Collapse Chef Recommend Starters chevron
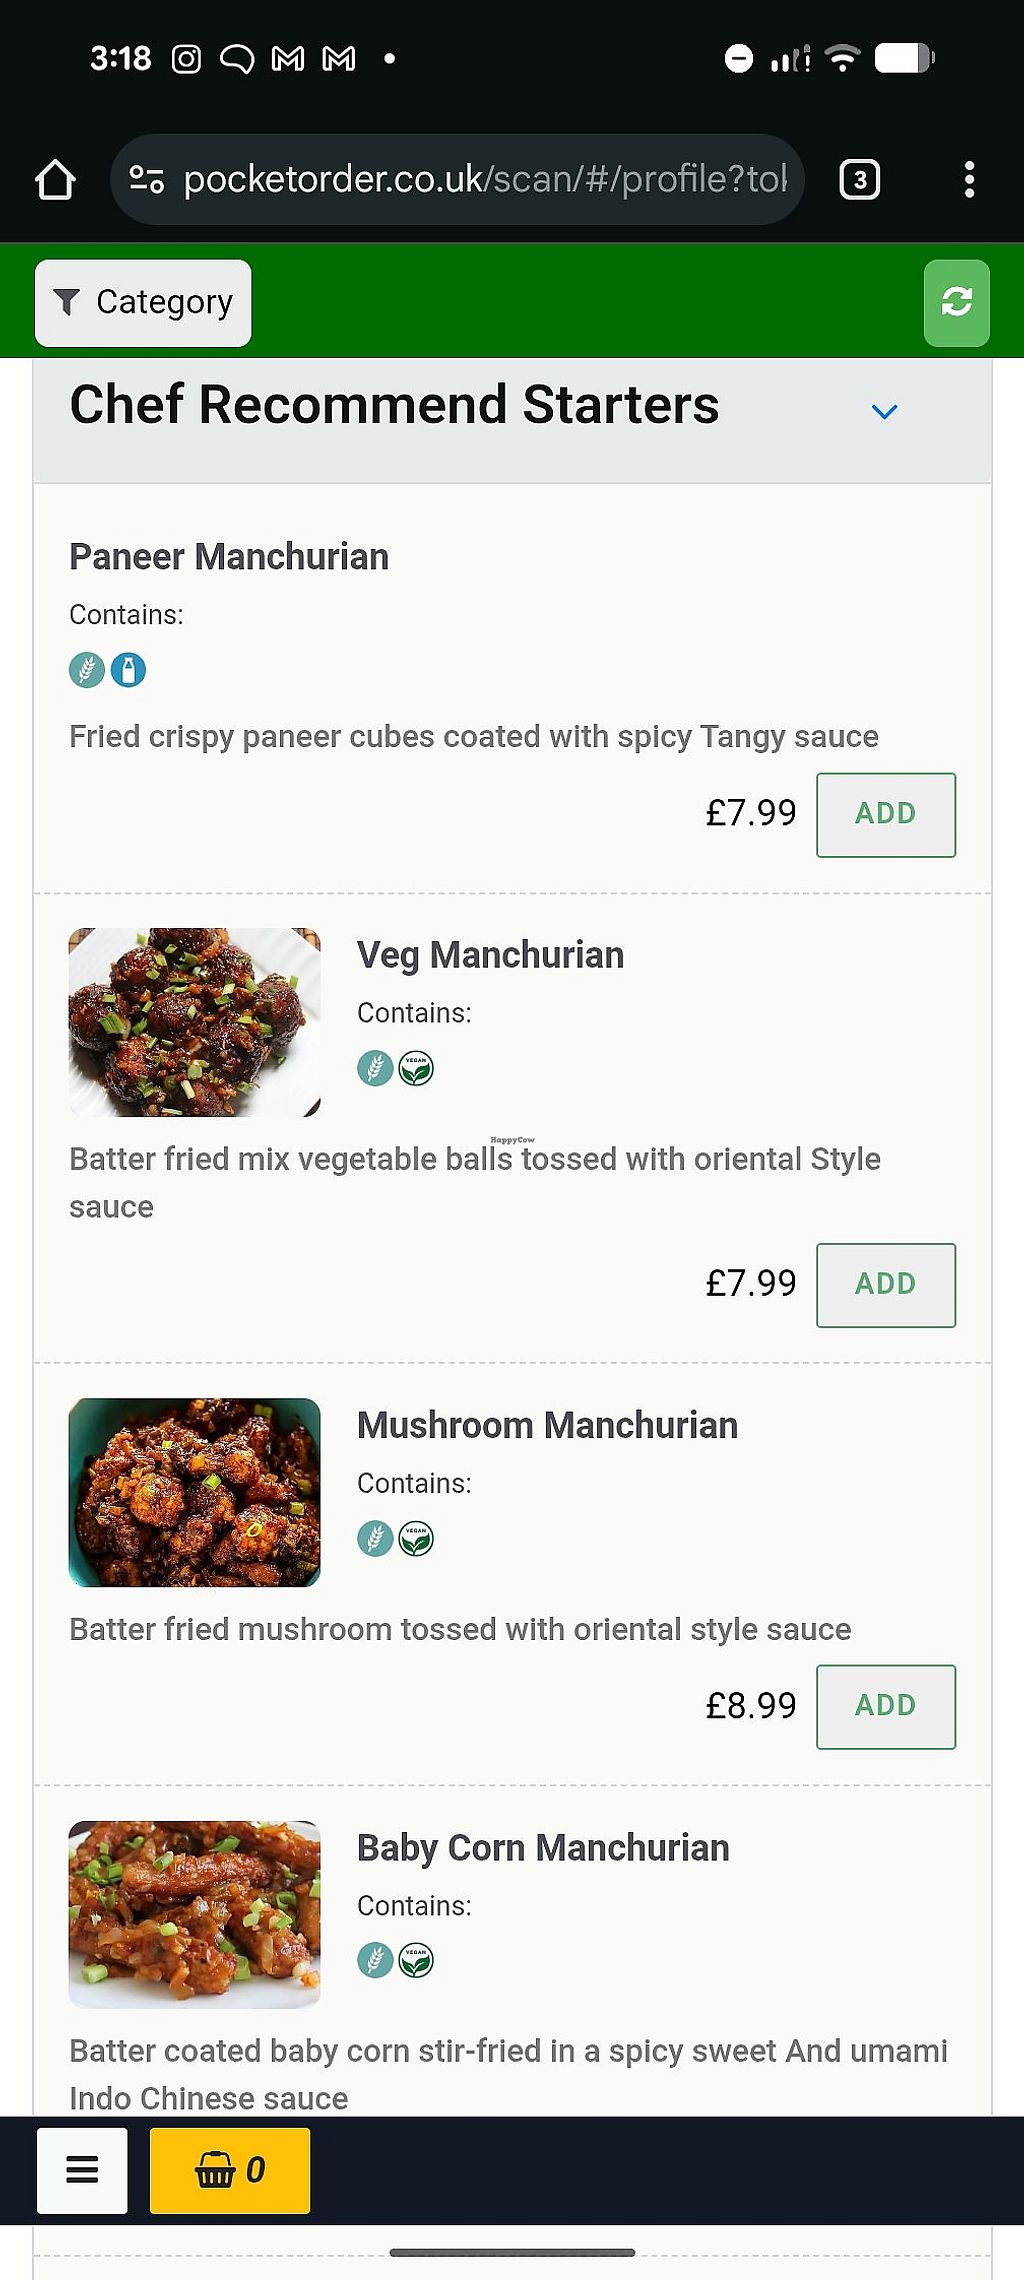 tap(884, 411)
